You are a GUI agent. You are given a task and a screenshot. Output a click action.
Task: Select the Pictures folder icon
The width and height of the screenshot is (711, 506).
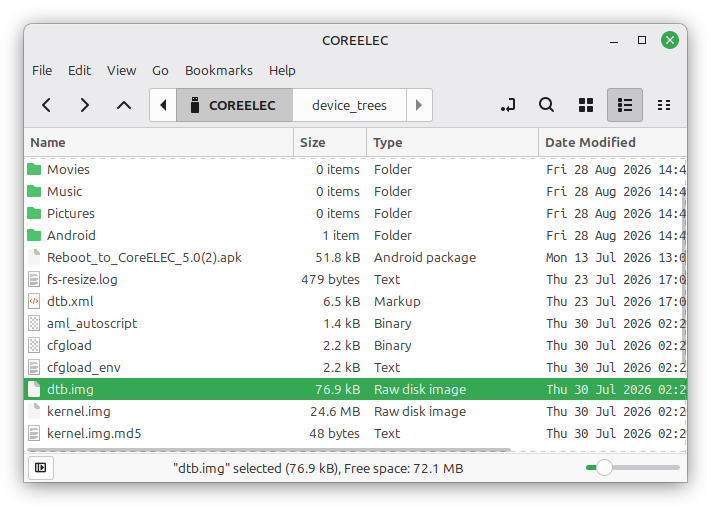coord(34,213)
